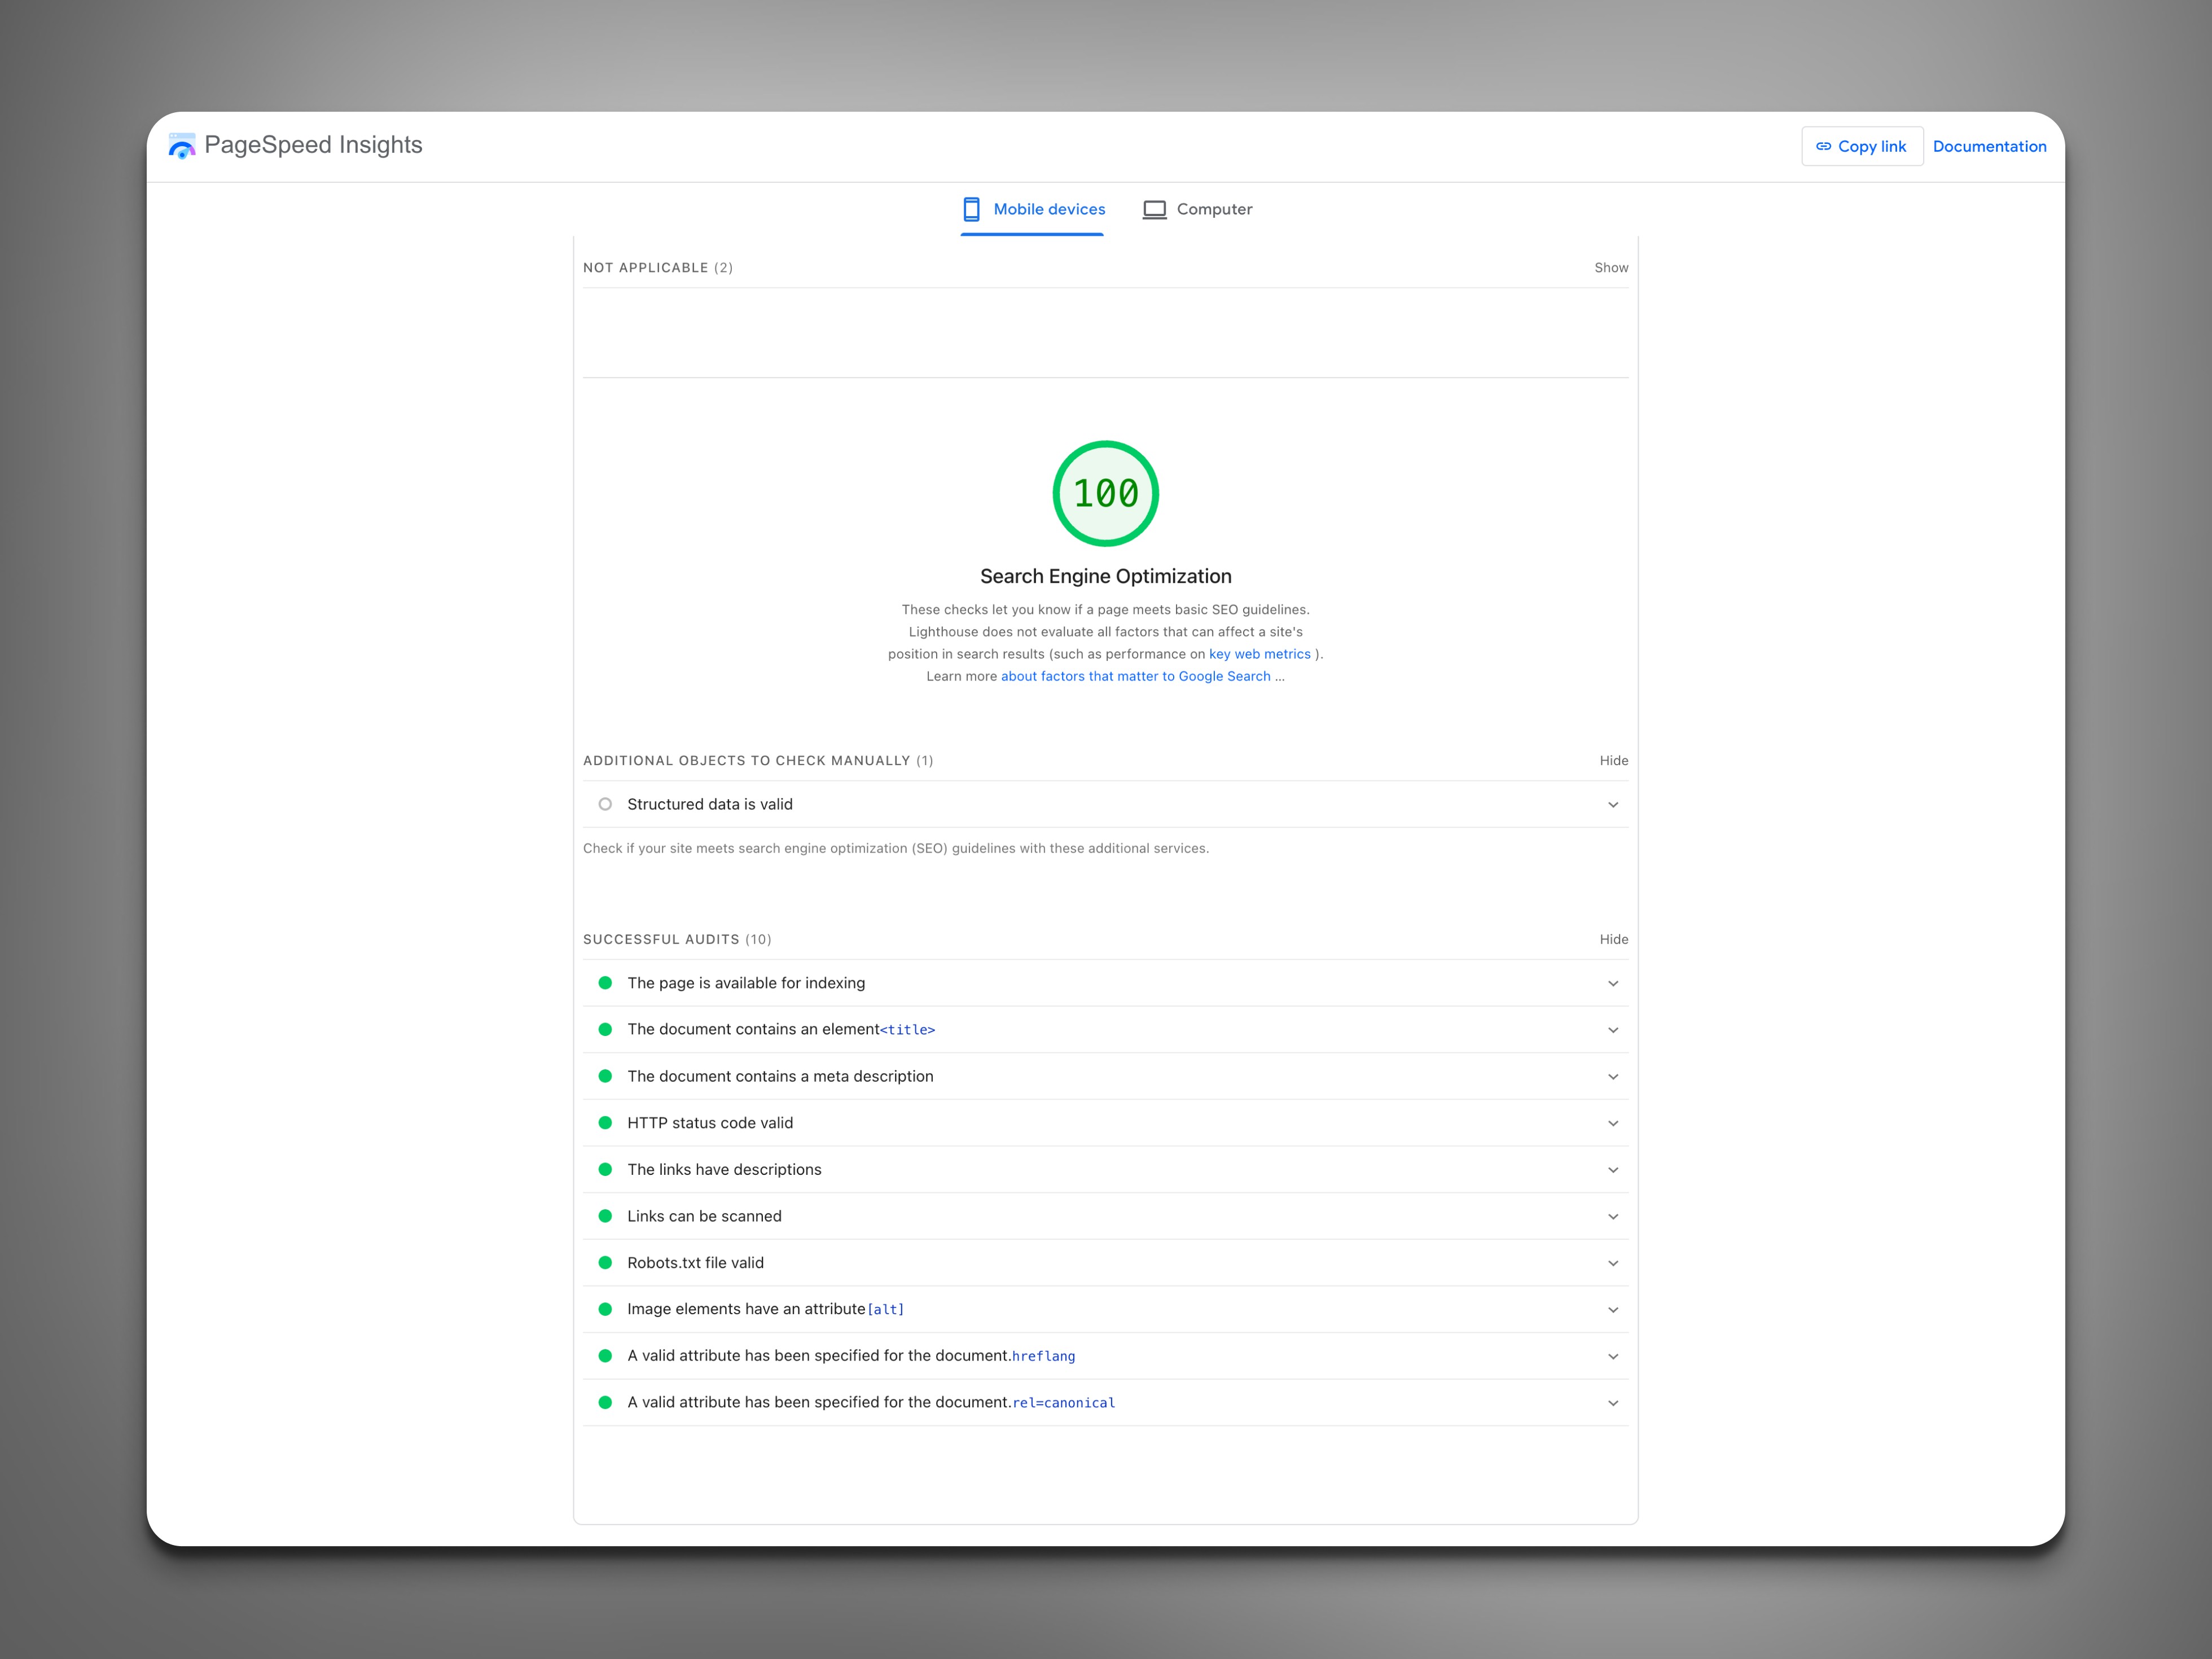Click gray circle next to Structured data is valid

(605, 804)
